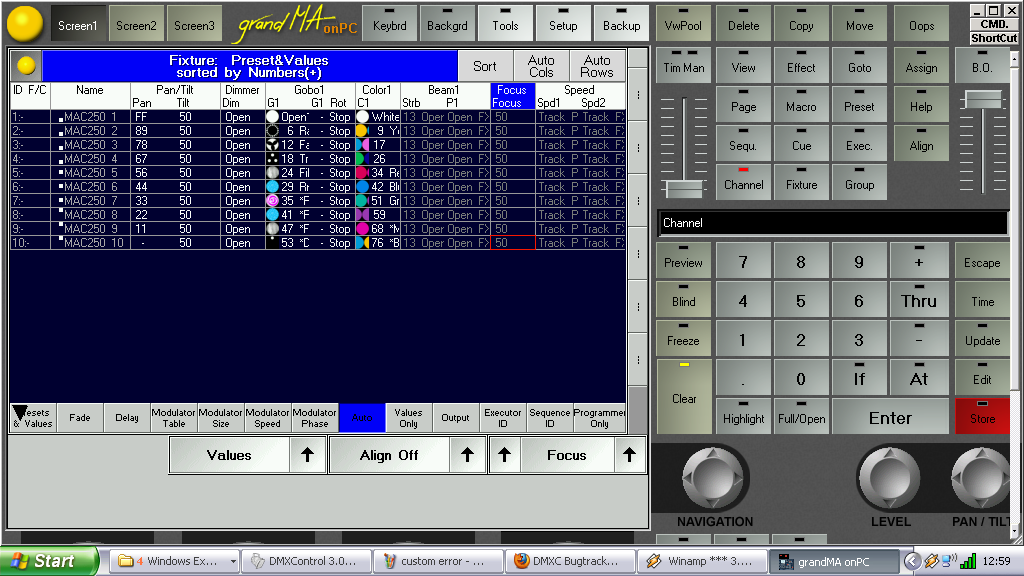The width and height of the screenshot is (1024, 576).
Task: Click the LEVEL encoder knob
Action: click(889, 478)
